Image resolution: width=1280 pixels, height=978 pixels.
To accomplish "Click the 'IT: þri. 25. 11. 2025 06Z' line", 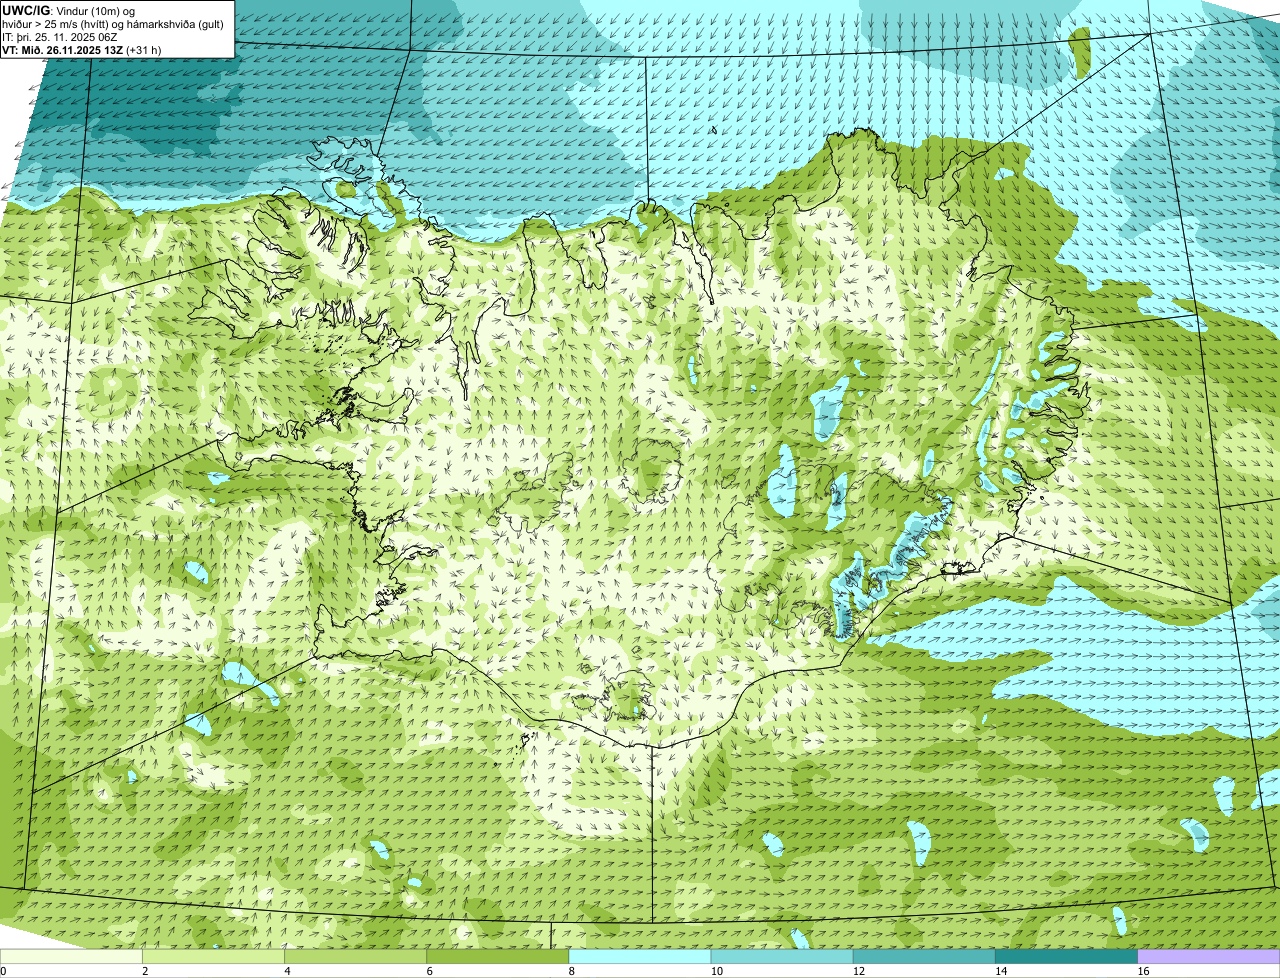I will click(60, 37).
